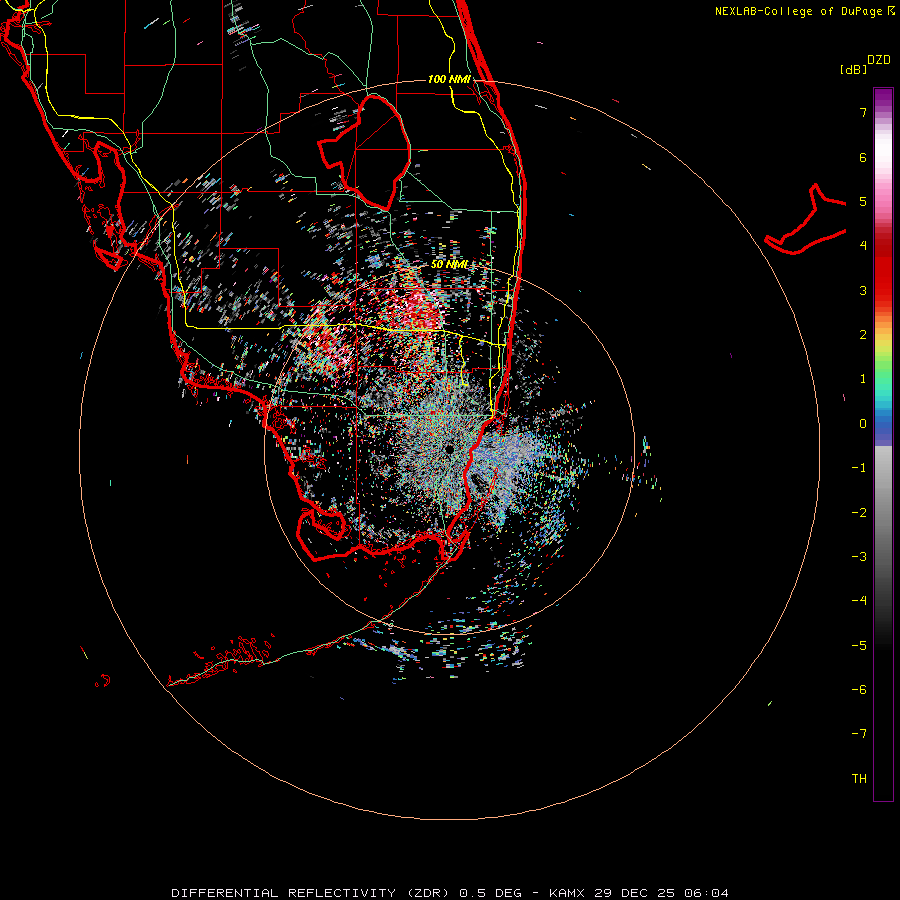Click the -2 dB tick label
Viewport: 900px width, 900px height.
(x=859, y=513)
